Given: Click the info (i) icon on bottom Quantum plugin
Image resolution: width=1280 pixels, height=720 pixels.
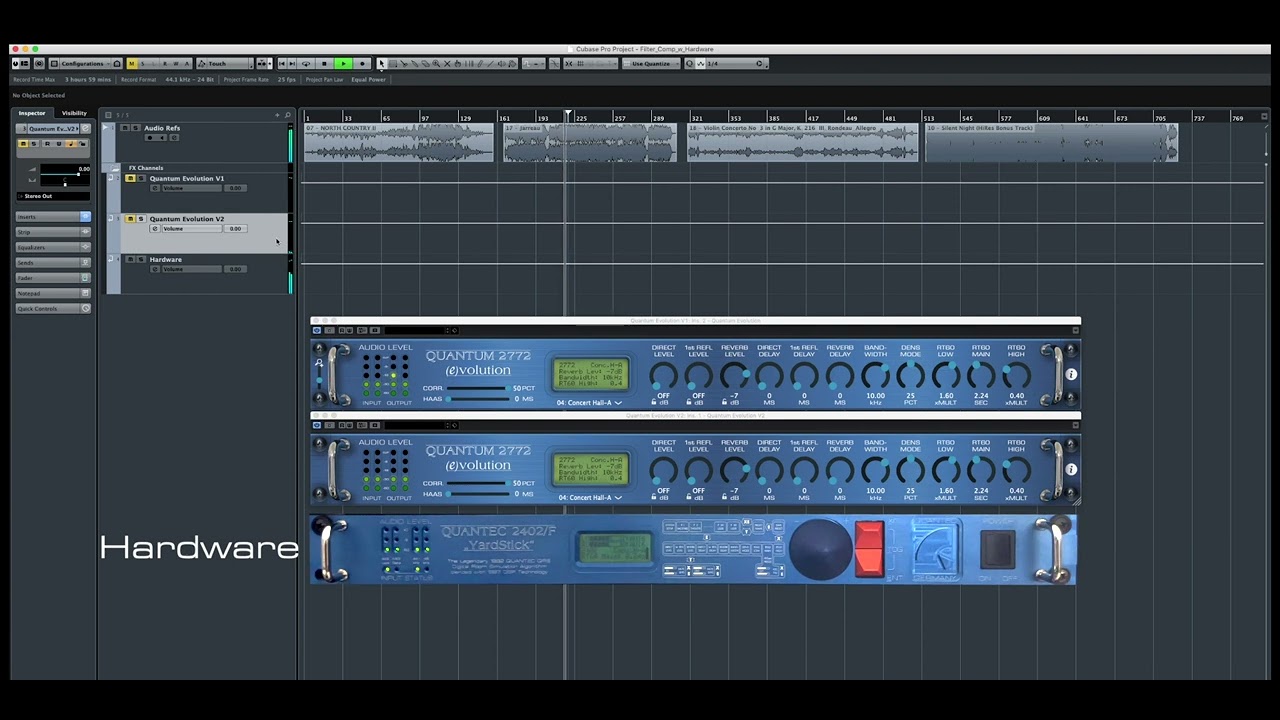Looking at the screenshot, I should [1071, 469].
